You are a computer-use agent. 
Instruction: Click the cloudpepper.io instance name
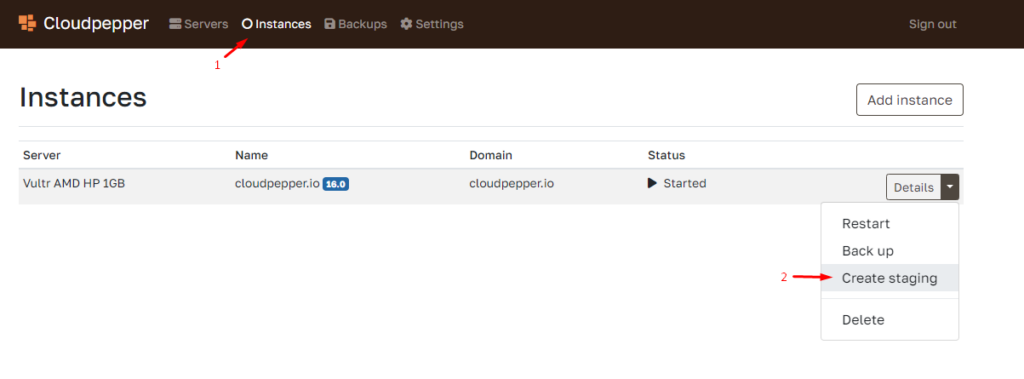(x=278, y=184)
